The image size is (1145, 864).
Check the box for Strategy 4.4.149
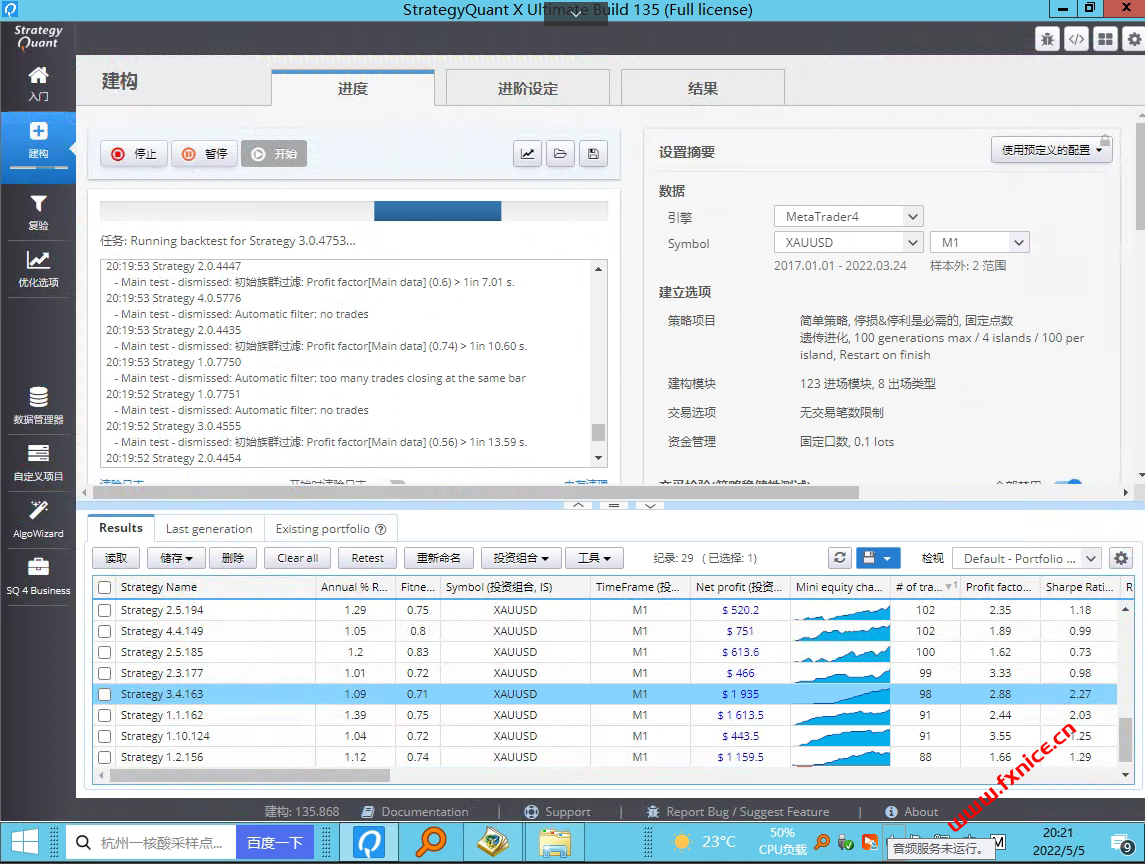pyautogui.click(x=104, y=631)
